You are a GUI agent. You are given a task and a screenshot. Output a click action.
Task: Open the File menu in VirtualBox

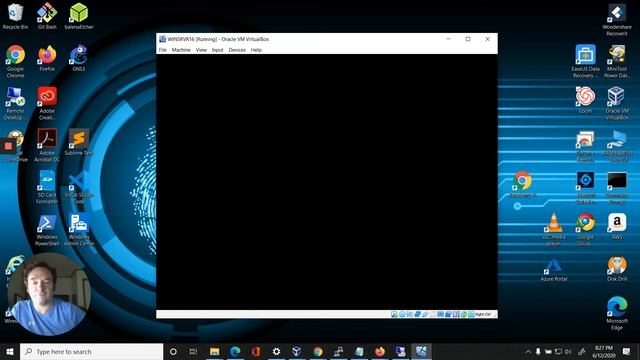coord(162,50)
